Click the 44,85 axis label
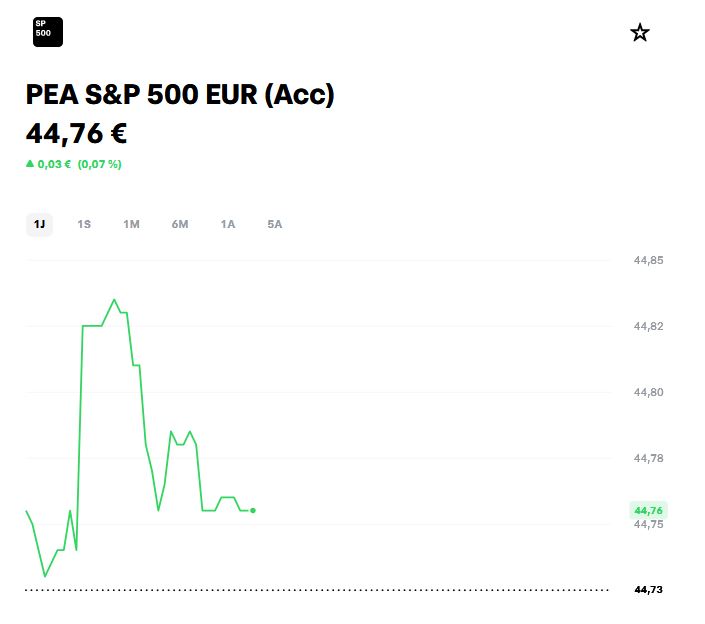The width and height of the screenshot is (705, 624). pyautogui.click(x=648, y=260)
